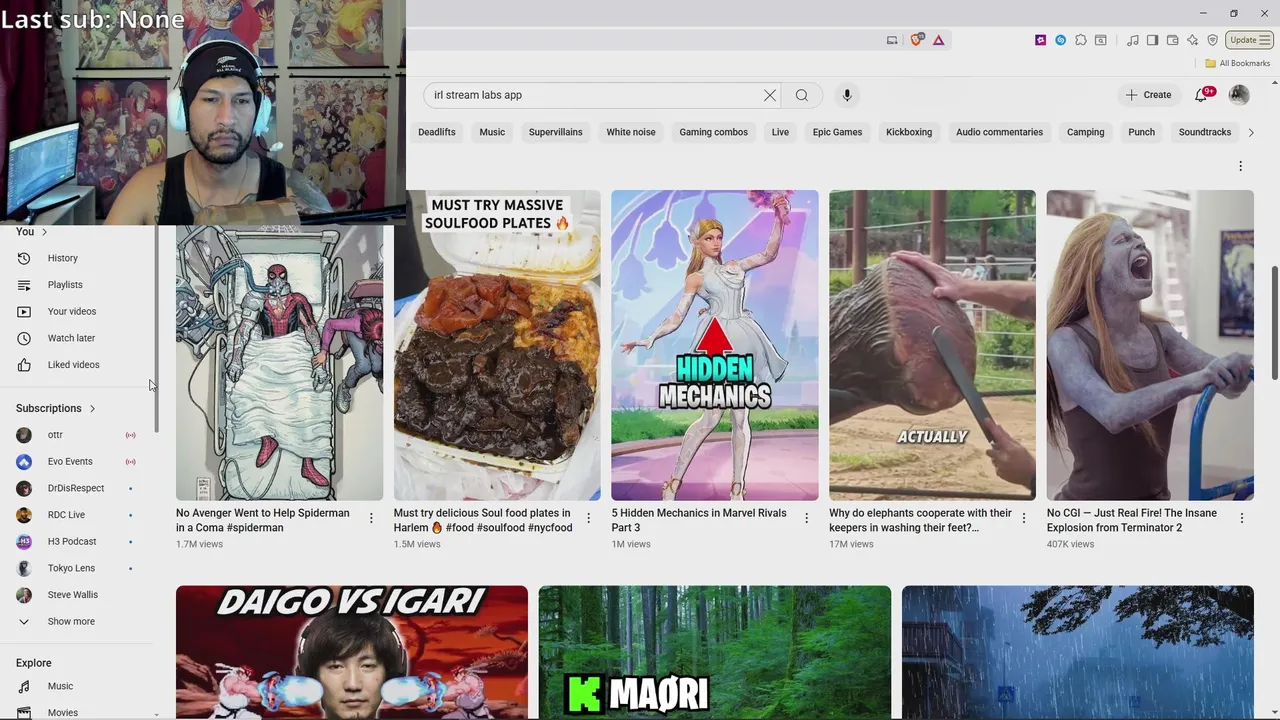Open the Shazam extension icon
Image resolution: width=1280 pixels, height=720 pixels.
pos(1060,40)
